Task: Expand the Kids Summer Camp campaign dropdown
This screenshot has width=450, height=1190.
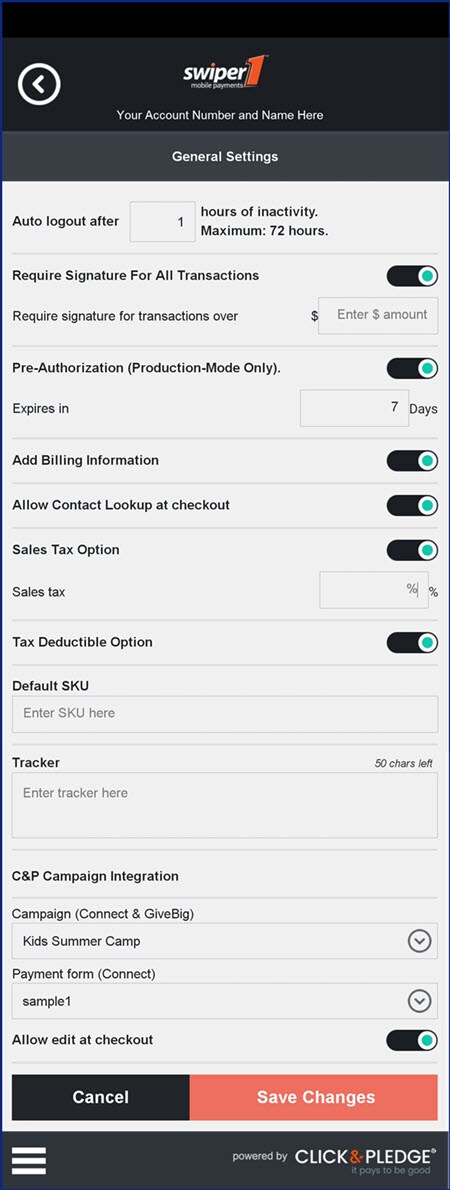Action: tap(225, 941)
